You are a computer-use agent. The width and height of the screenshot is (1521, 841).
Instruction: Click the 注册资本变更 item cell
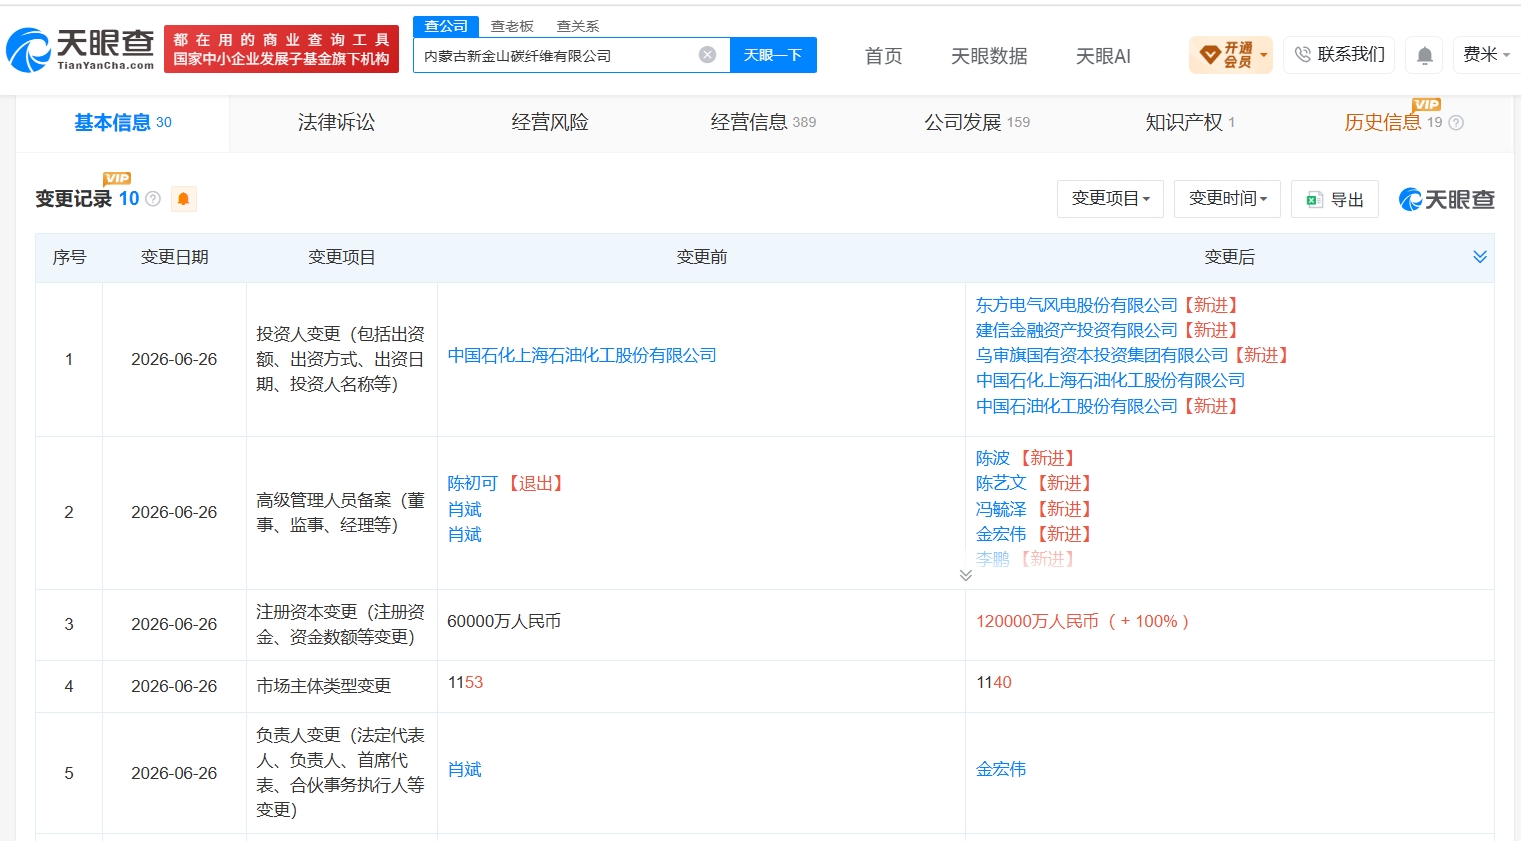coord(341,624)
